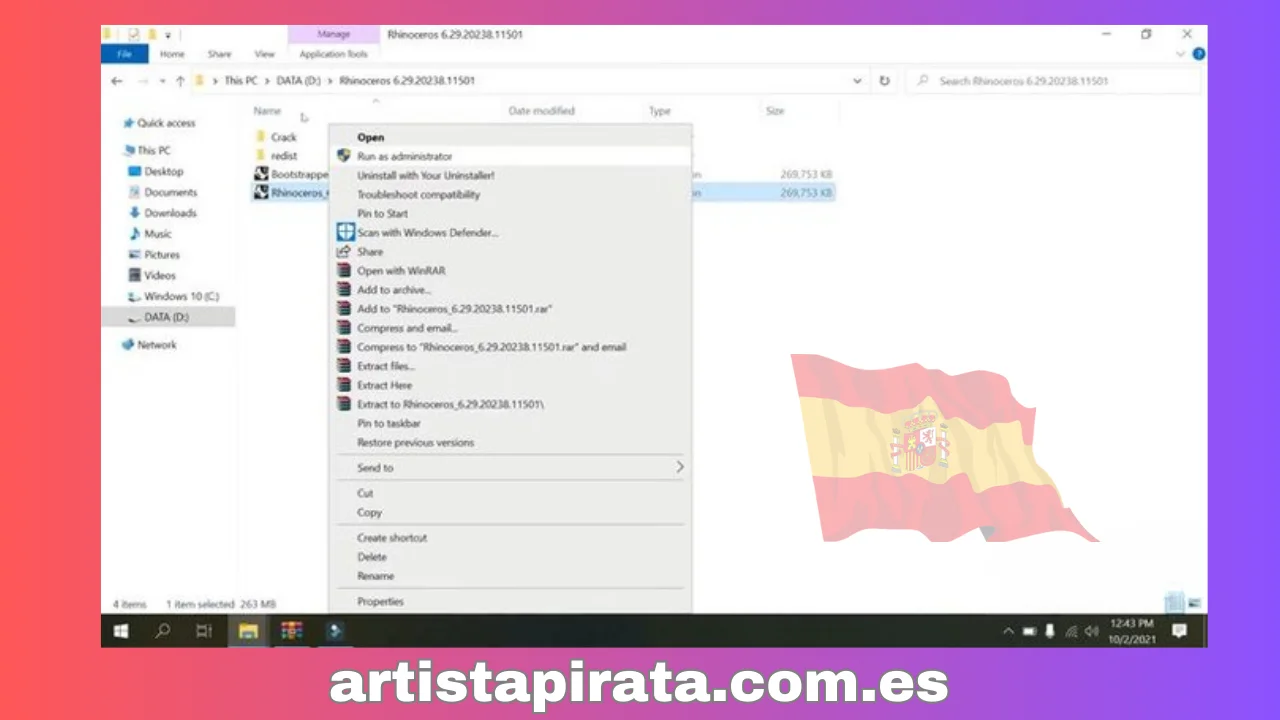Click the Crack folder icon
Screen dimensions: 1280x720
click(x=260, y=137)
